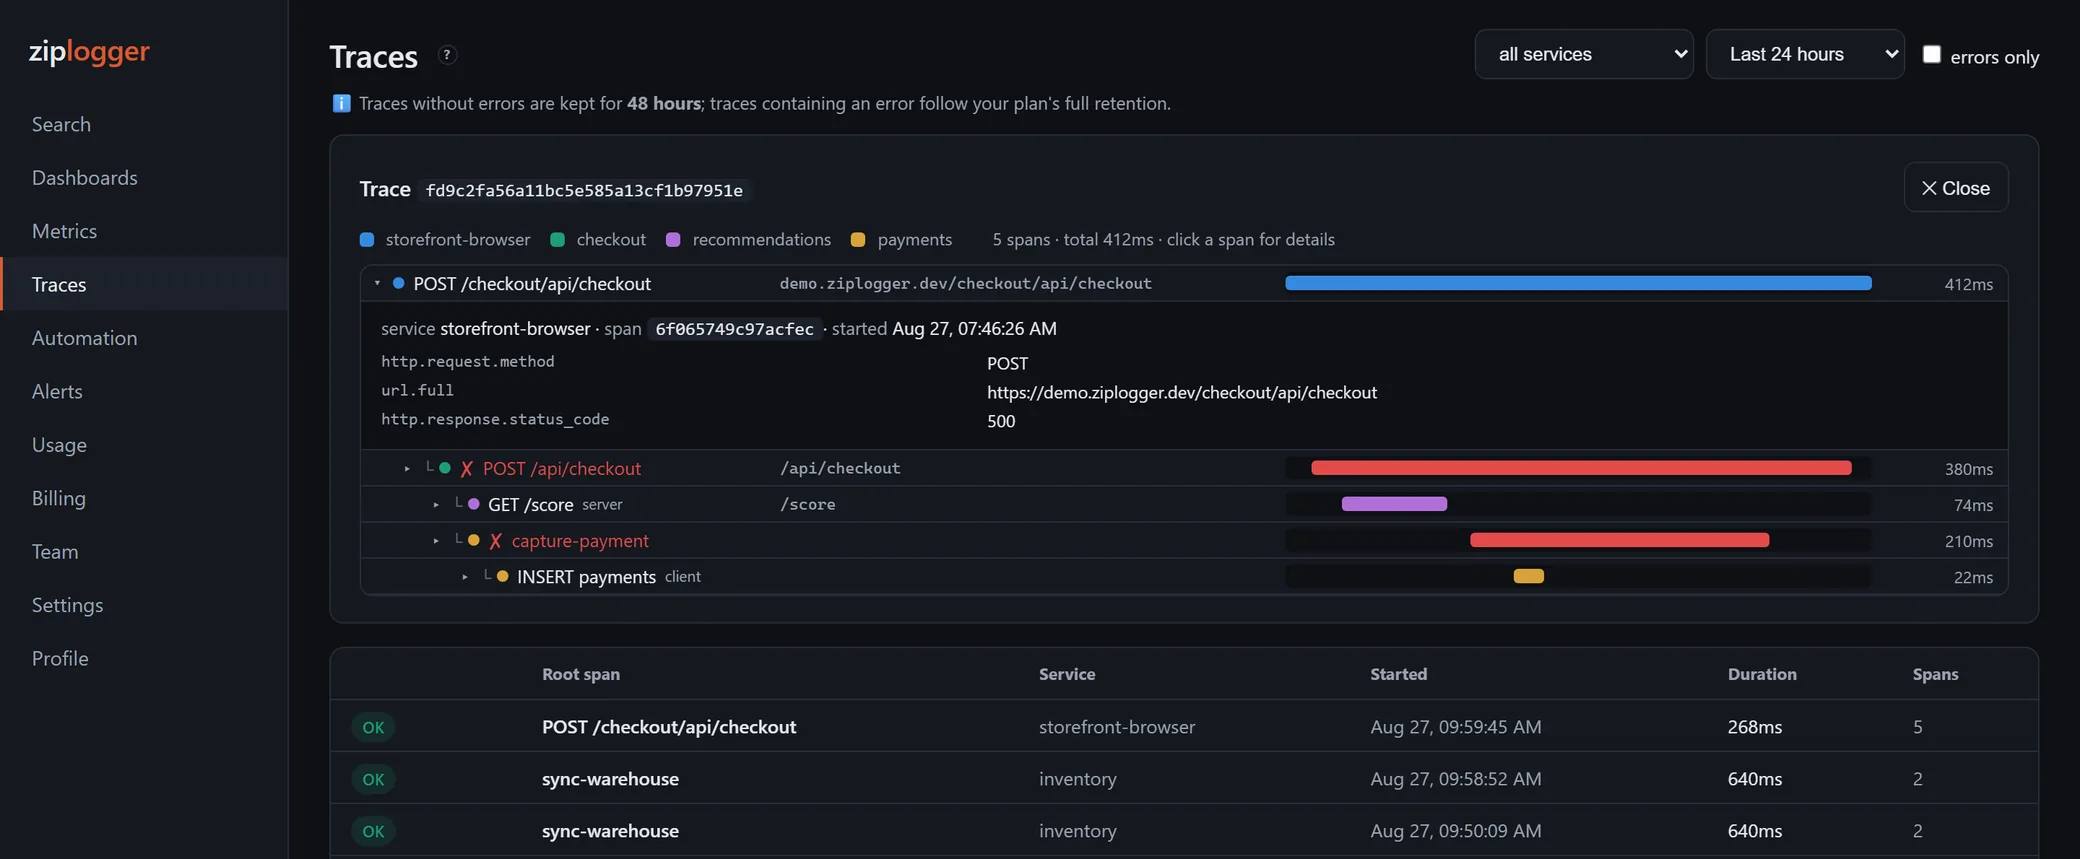Click the red 380ms POST /api/checkout bar

1581,468
